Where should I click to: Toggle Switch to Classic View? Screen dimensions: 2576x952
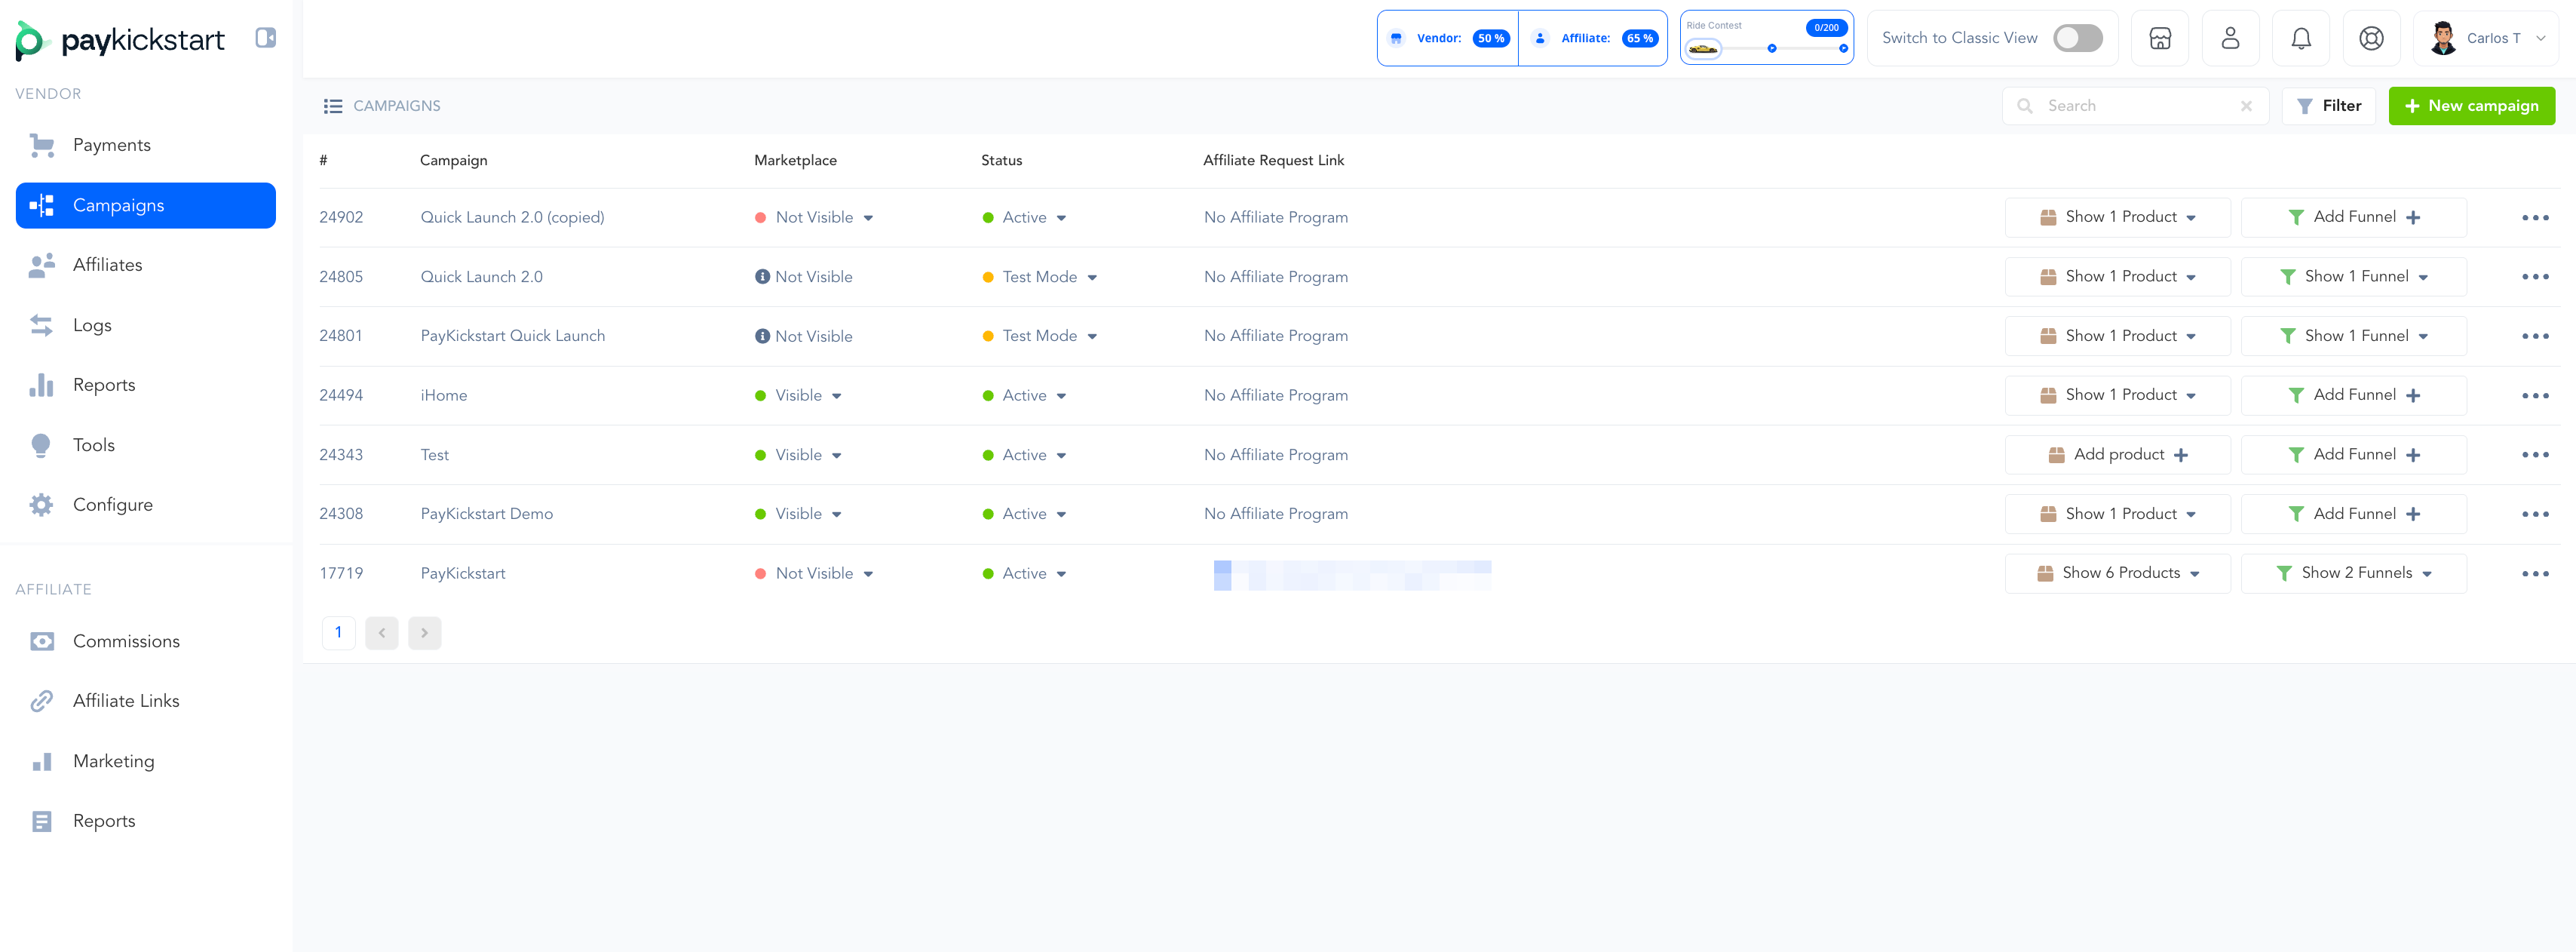click(x=2077, y=38)
